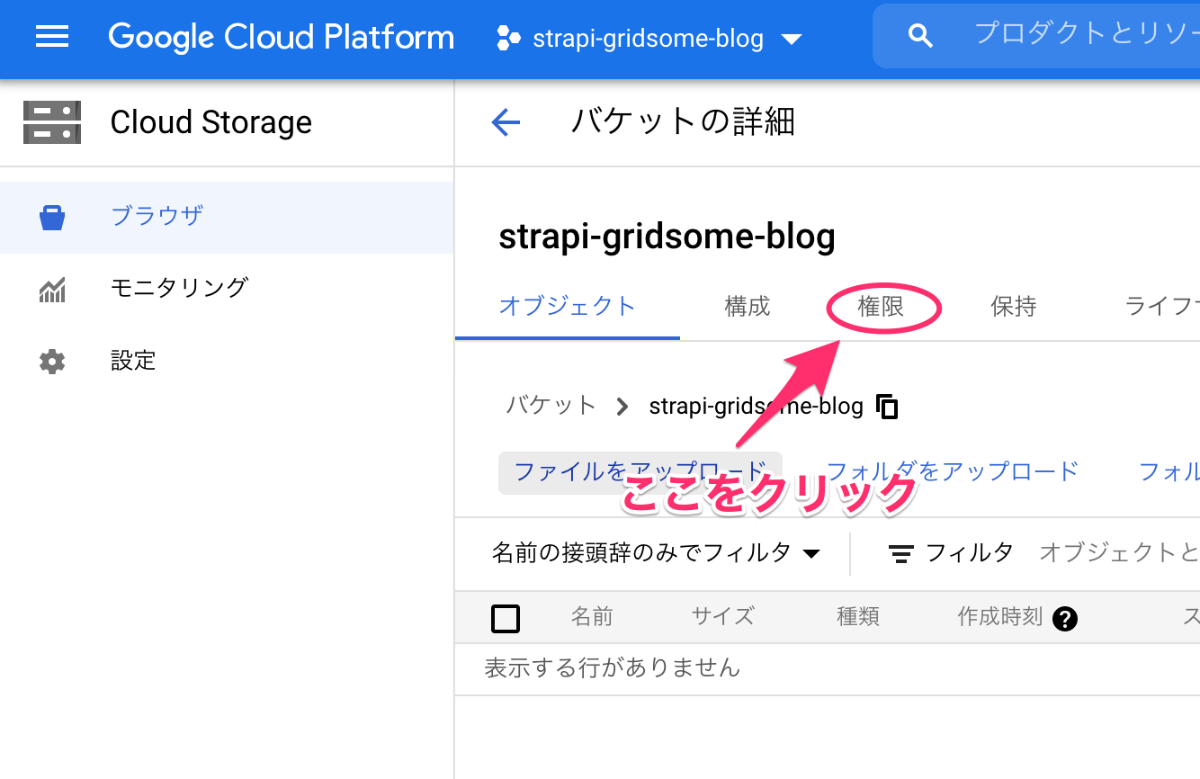Open the 名前の接頭辞のみでフィルタ dropdown
Image resolution: width=1200 pixels, height=779 pixels.
656,553
